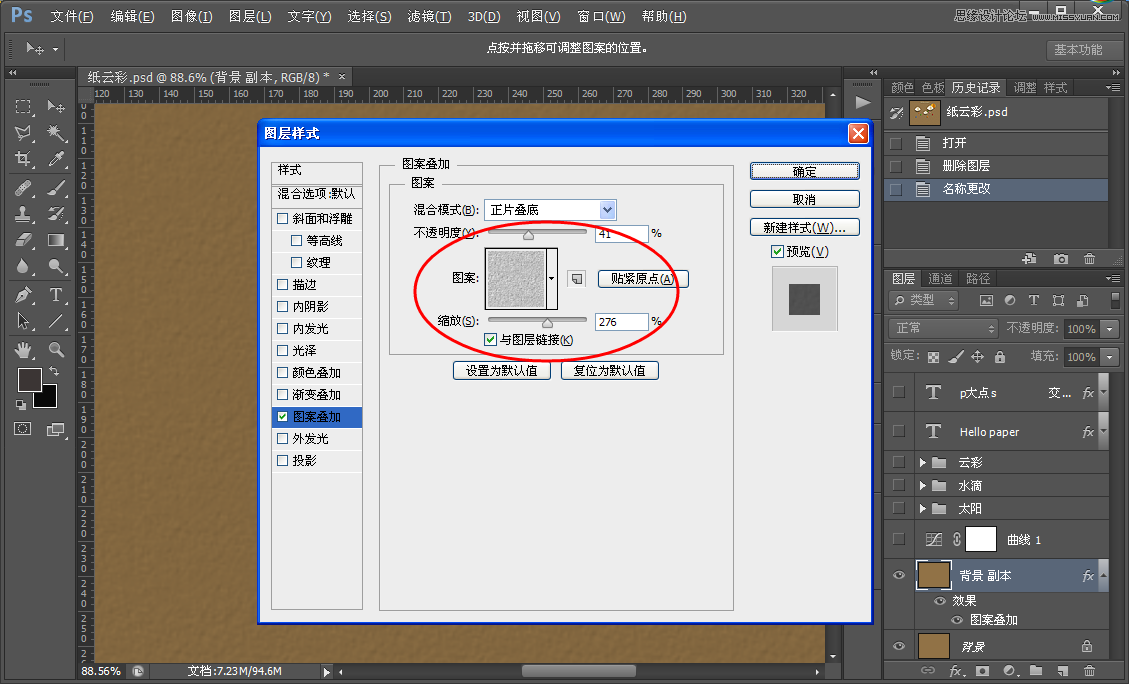Image resolution: width=1129 pixels, height=684 pixels.
Task: Create new preset from current pattern
Action: click(x=577, y=279)
